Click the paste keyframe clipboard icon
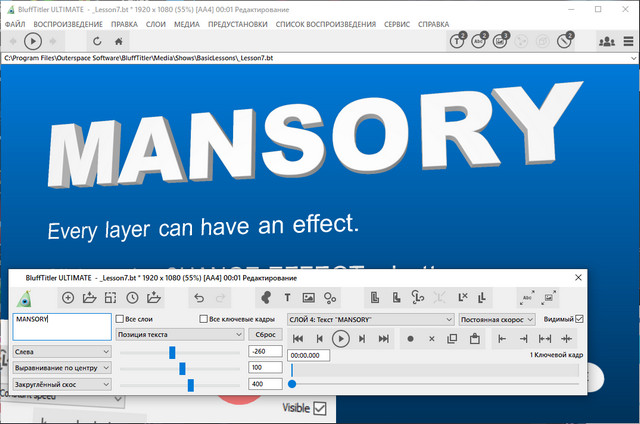 click(x=473, y=339)
